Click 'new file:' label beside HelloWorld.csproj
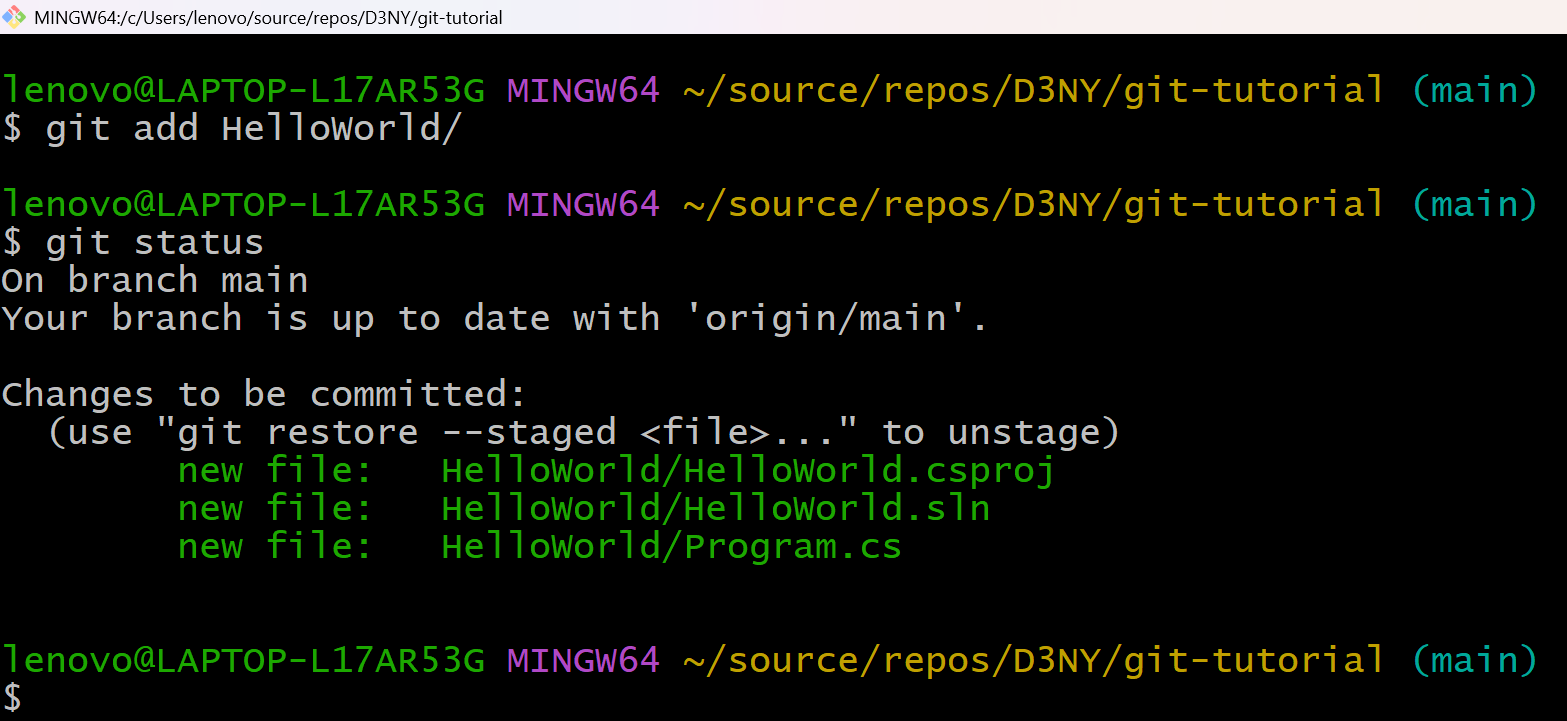The height and width of the screenshot is (721, 1567). coord(275,471)
